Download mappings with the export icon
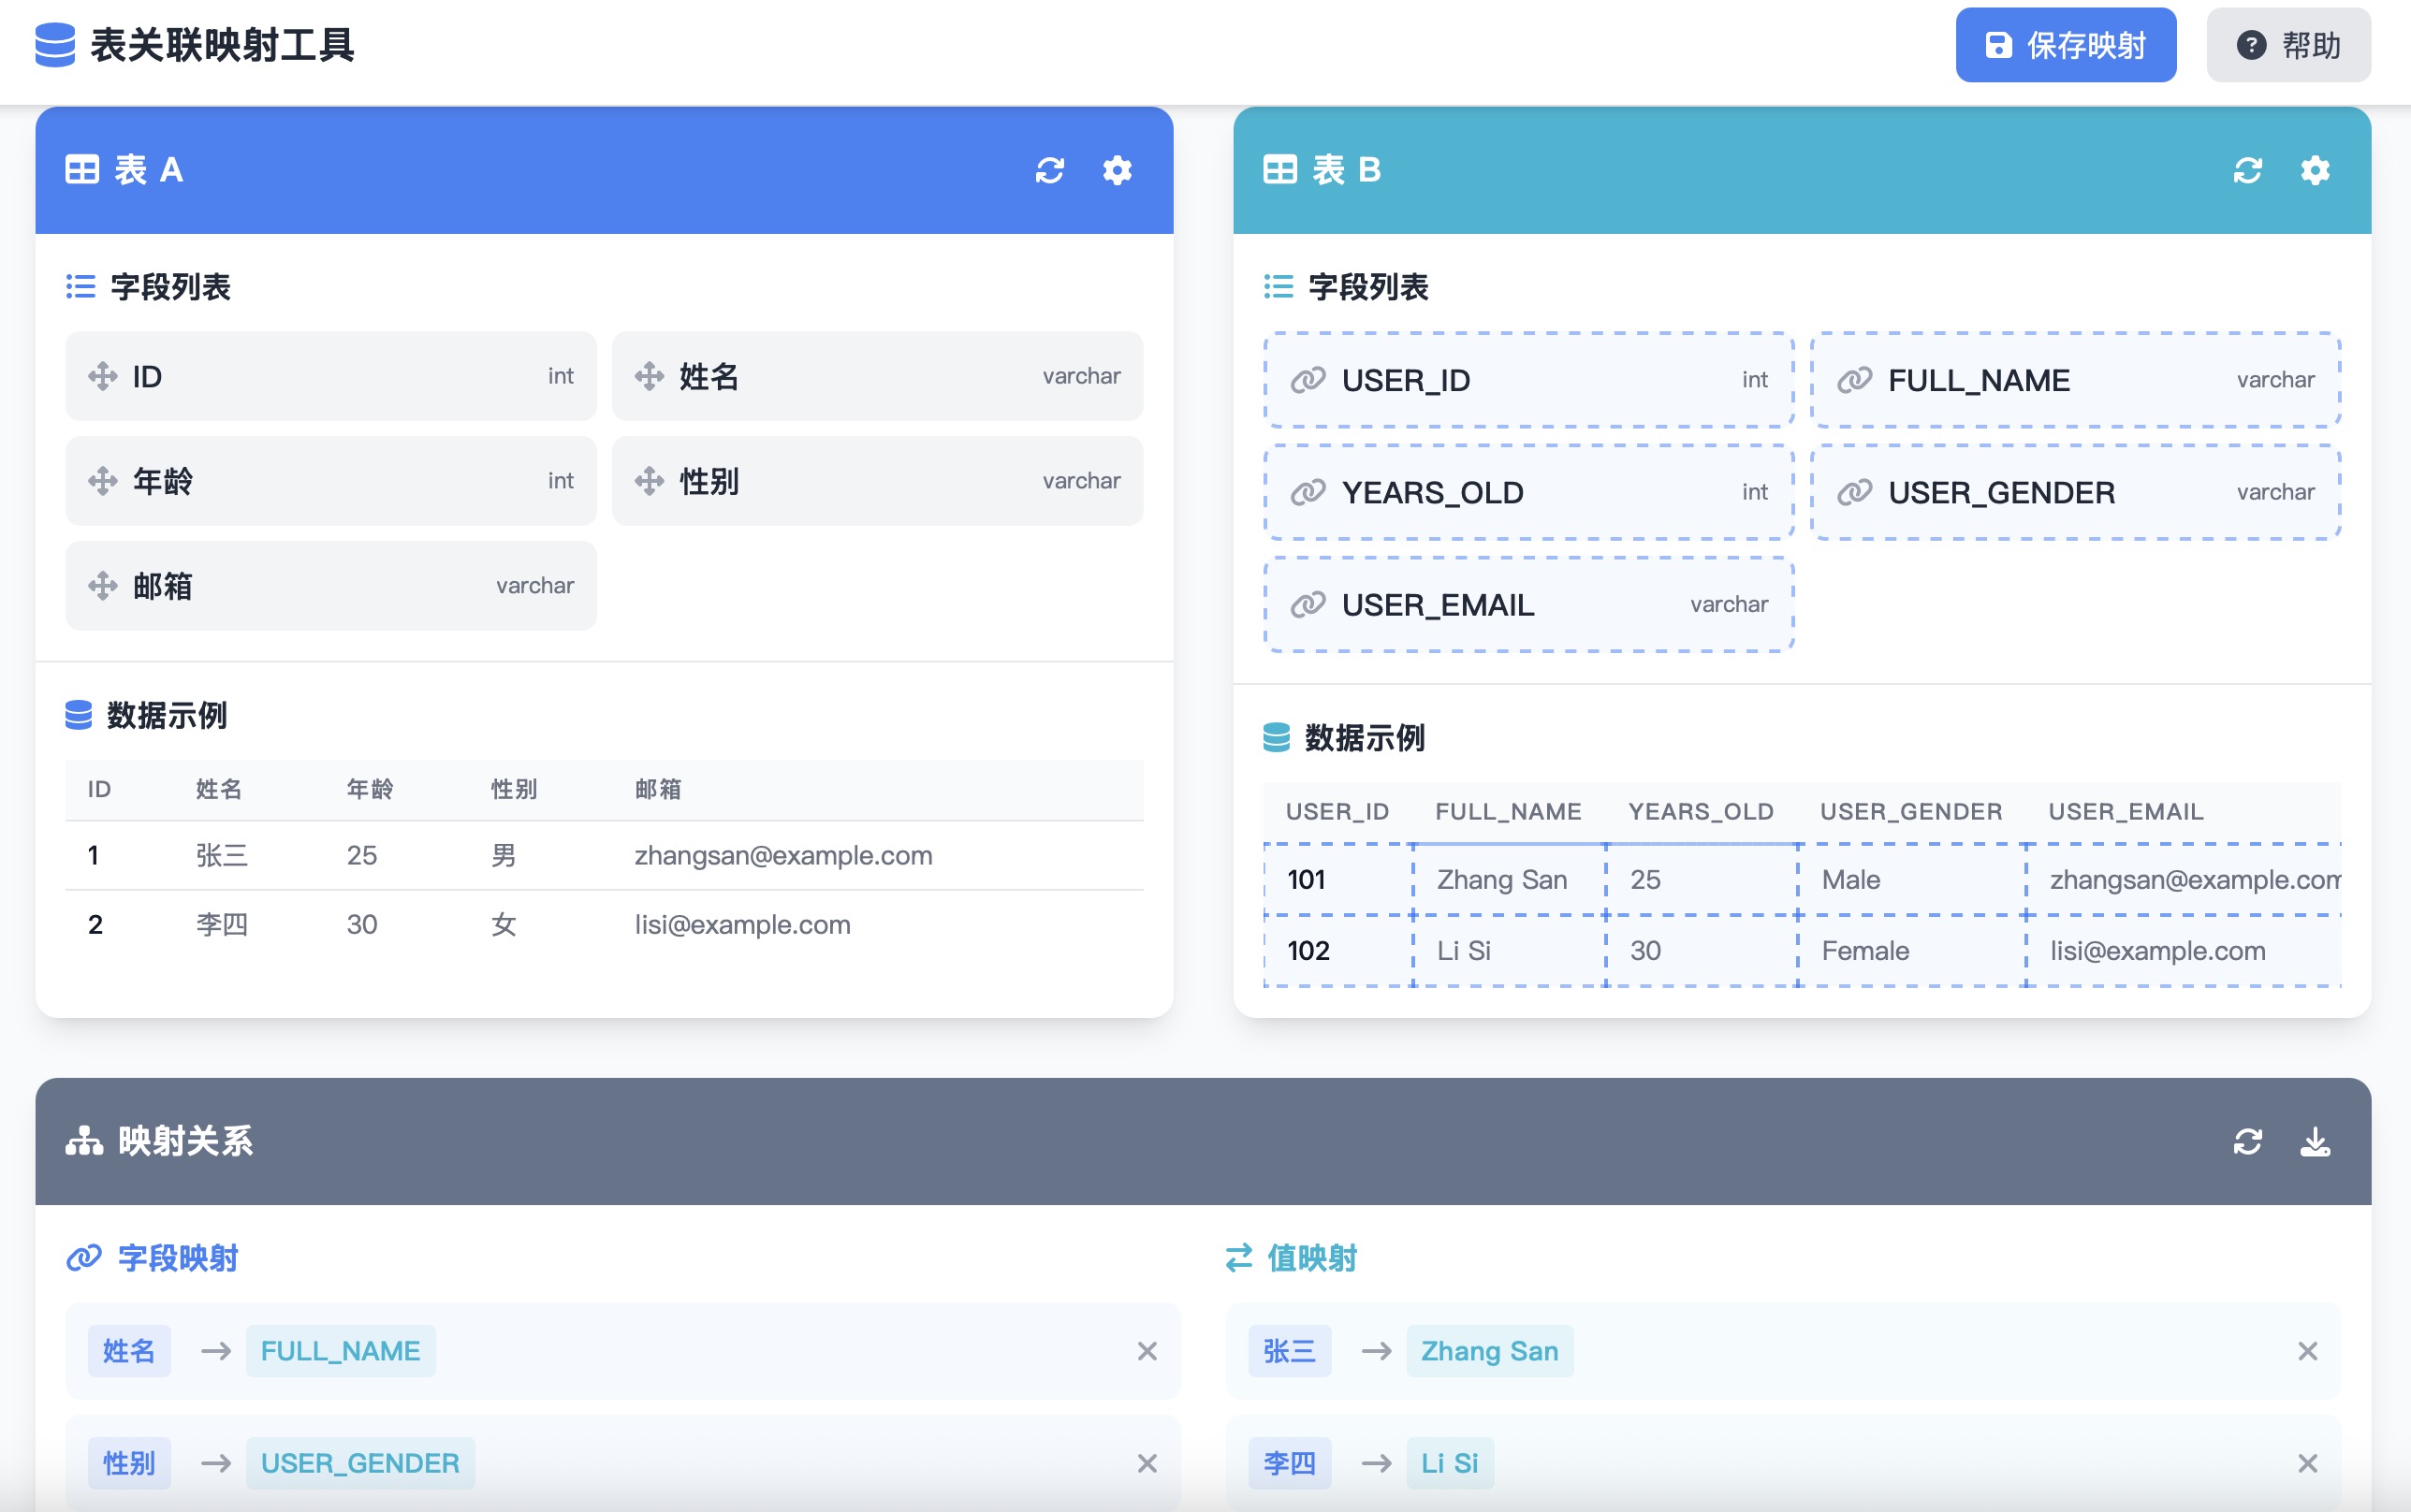The width and height of the screenshot is (2411, 1512). (2315, 1141)
